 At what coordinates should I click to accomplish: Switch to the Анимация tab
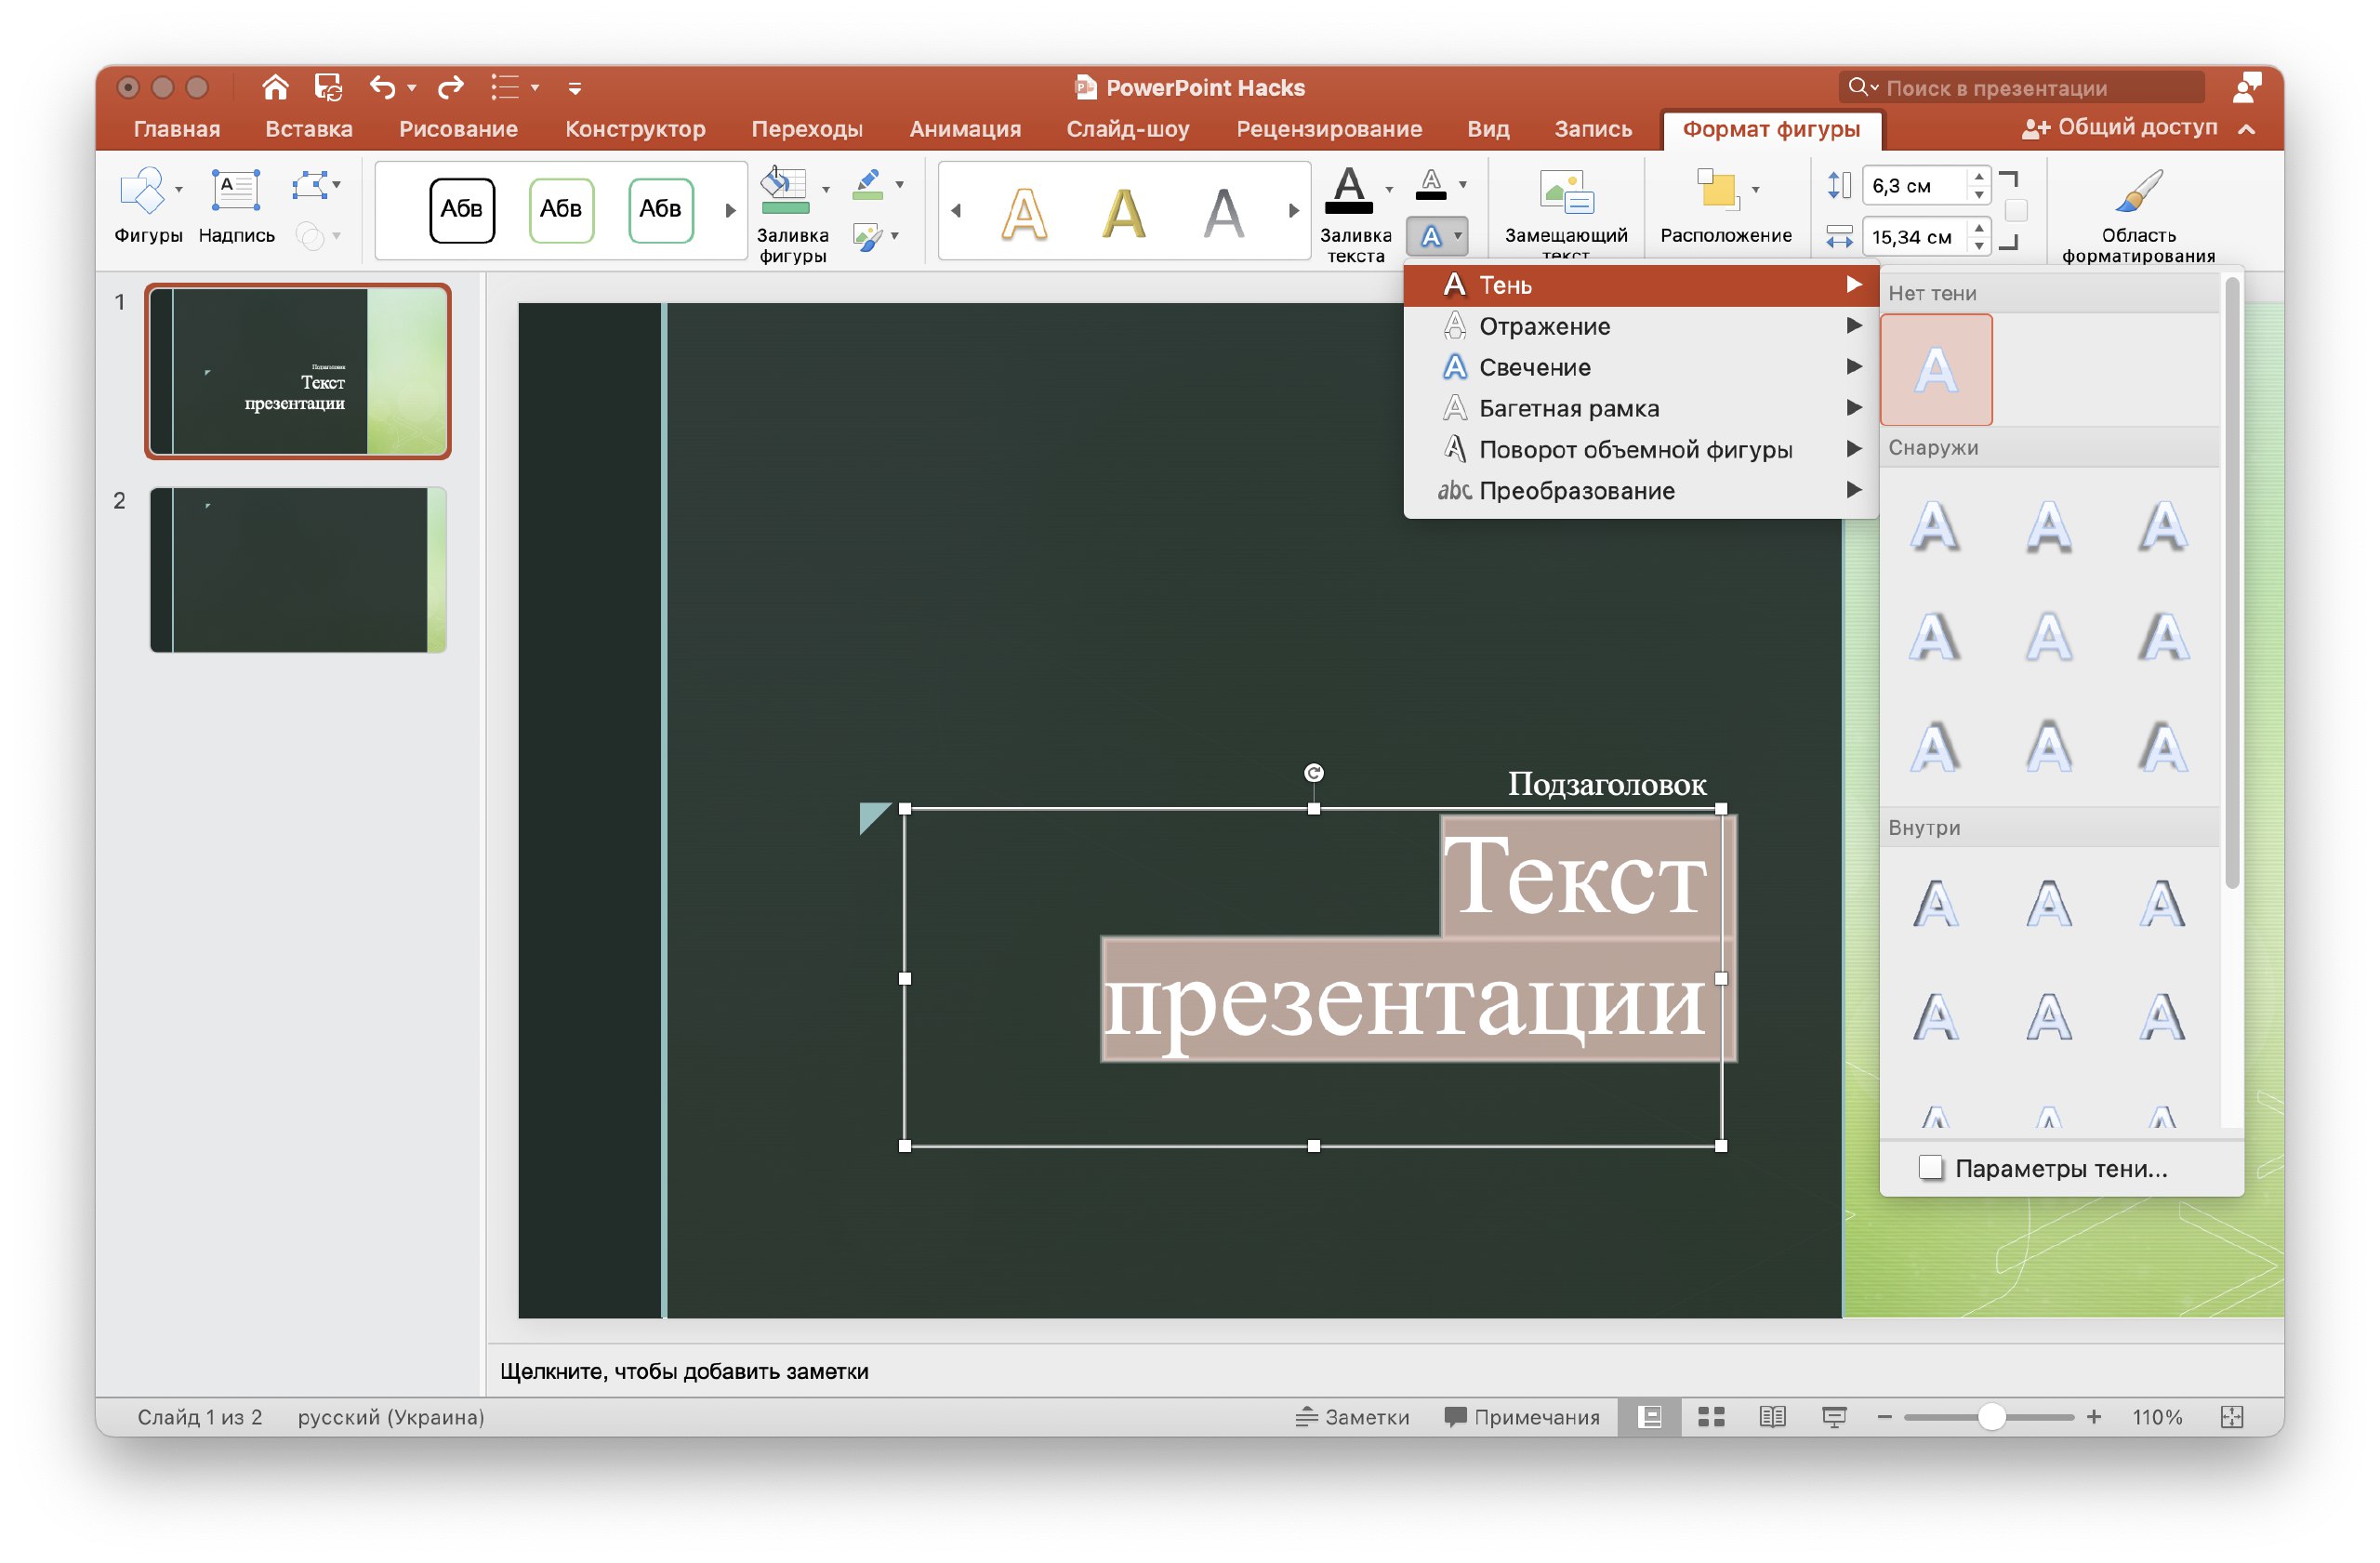tap(965, 129)
